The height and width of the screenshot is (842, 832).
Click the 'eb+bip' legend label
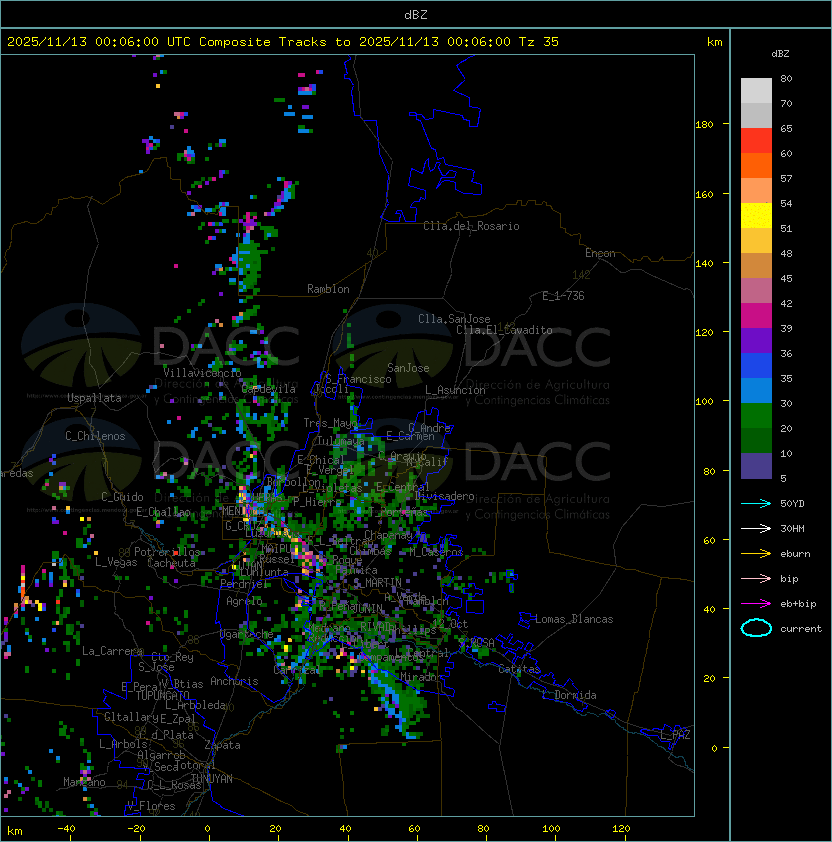798,604
